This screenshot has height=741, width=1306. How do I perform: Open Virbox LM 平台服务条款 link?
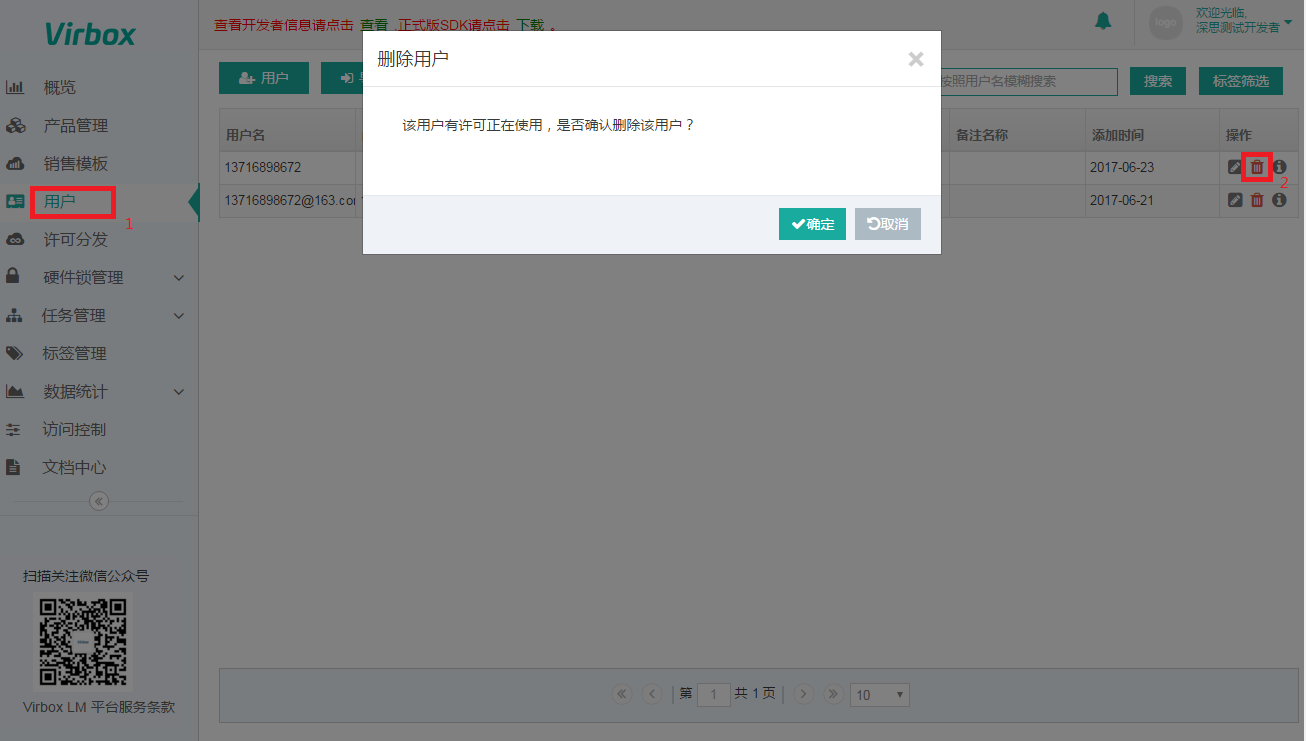(x=99, y=707)
